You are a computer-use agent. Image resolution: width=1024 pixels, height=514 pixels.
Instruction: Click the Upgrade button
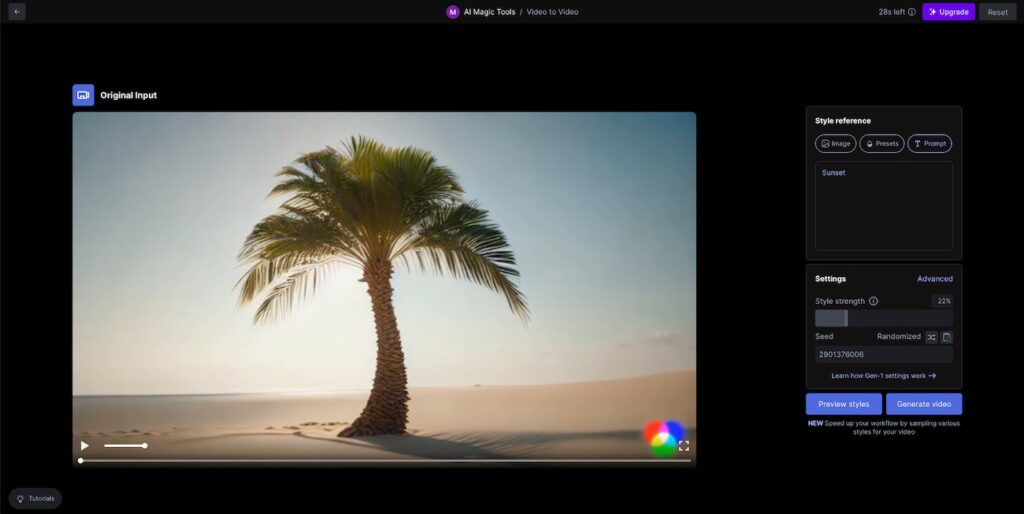pos(948,12)
